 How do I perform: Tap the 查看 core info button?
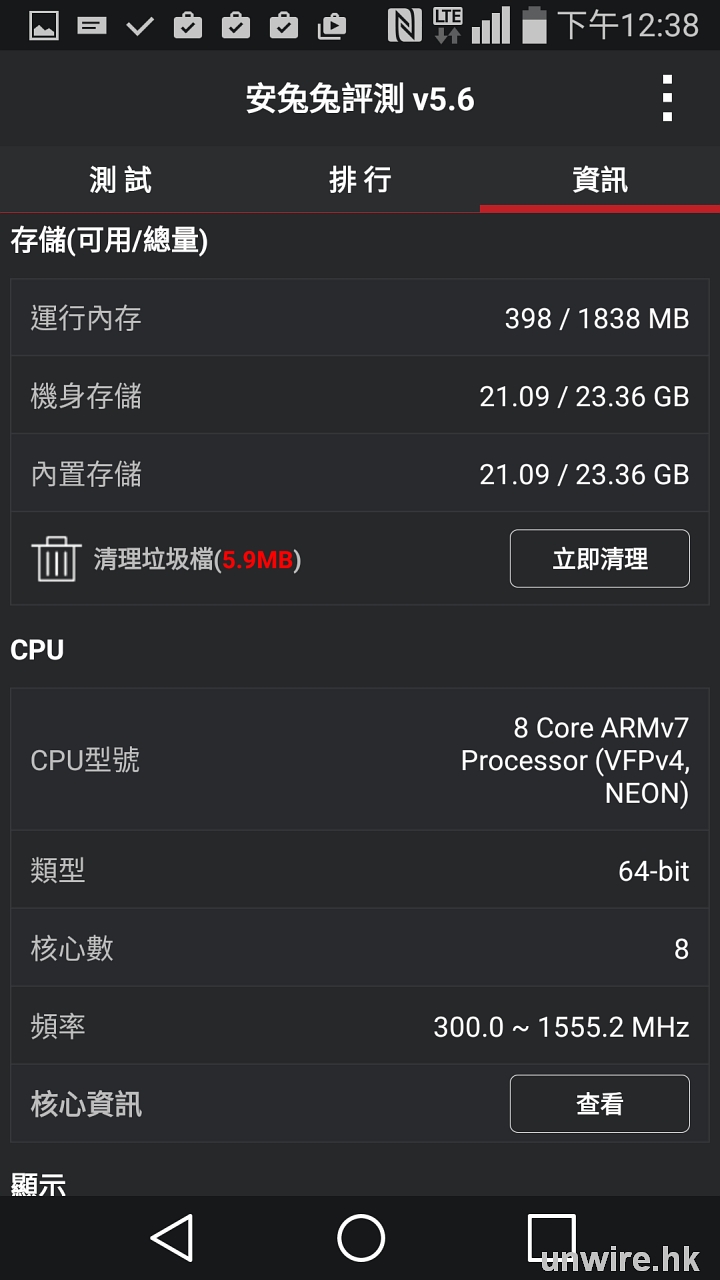coord(599,1103)
